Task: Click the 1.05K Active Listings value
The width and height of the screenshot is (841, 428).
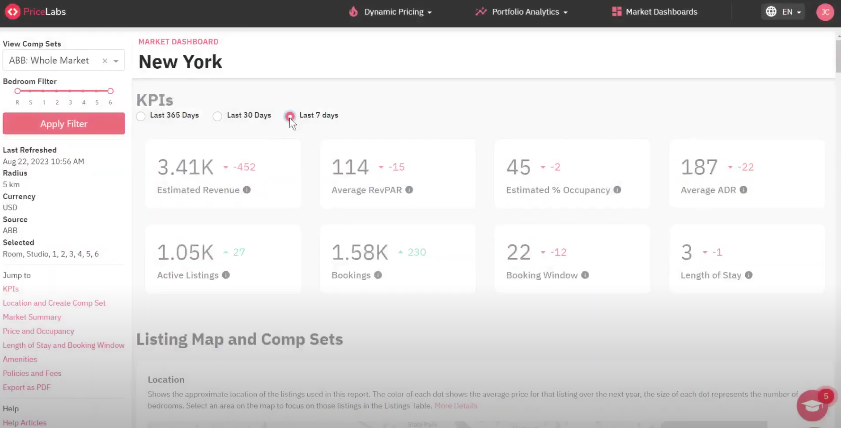Action: click(x=186, y=252)
